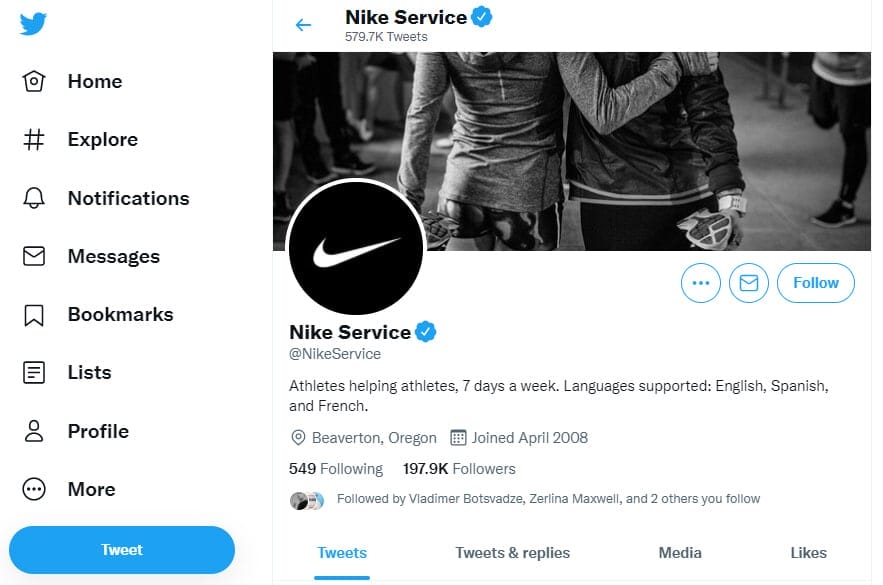Send a direct message to Nike Service
The image size is (883, 585).
[748, 283]
